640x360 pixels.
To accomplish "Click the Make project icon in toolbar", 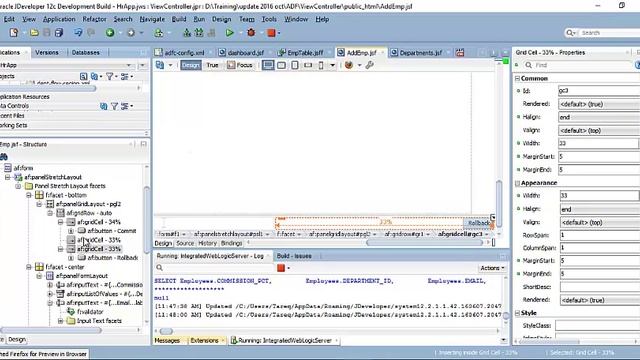I will [187, 33].
